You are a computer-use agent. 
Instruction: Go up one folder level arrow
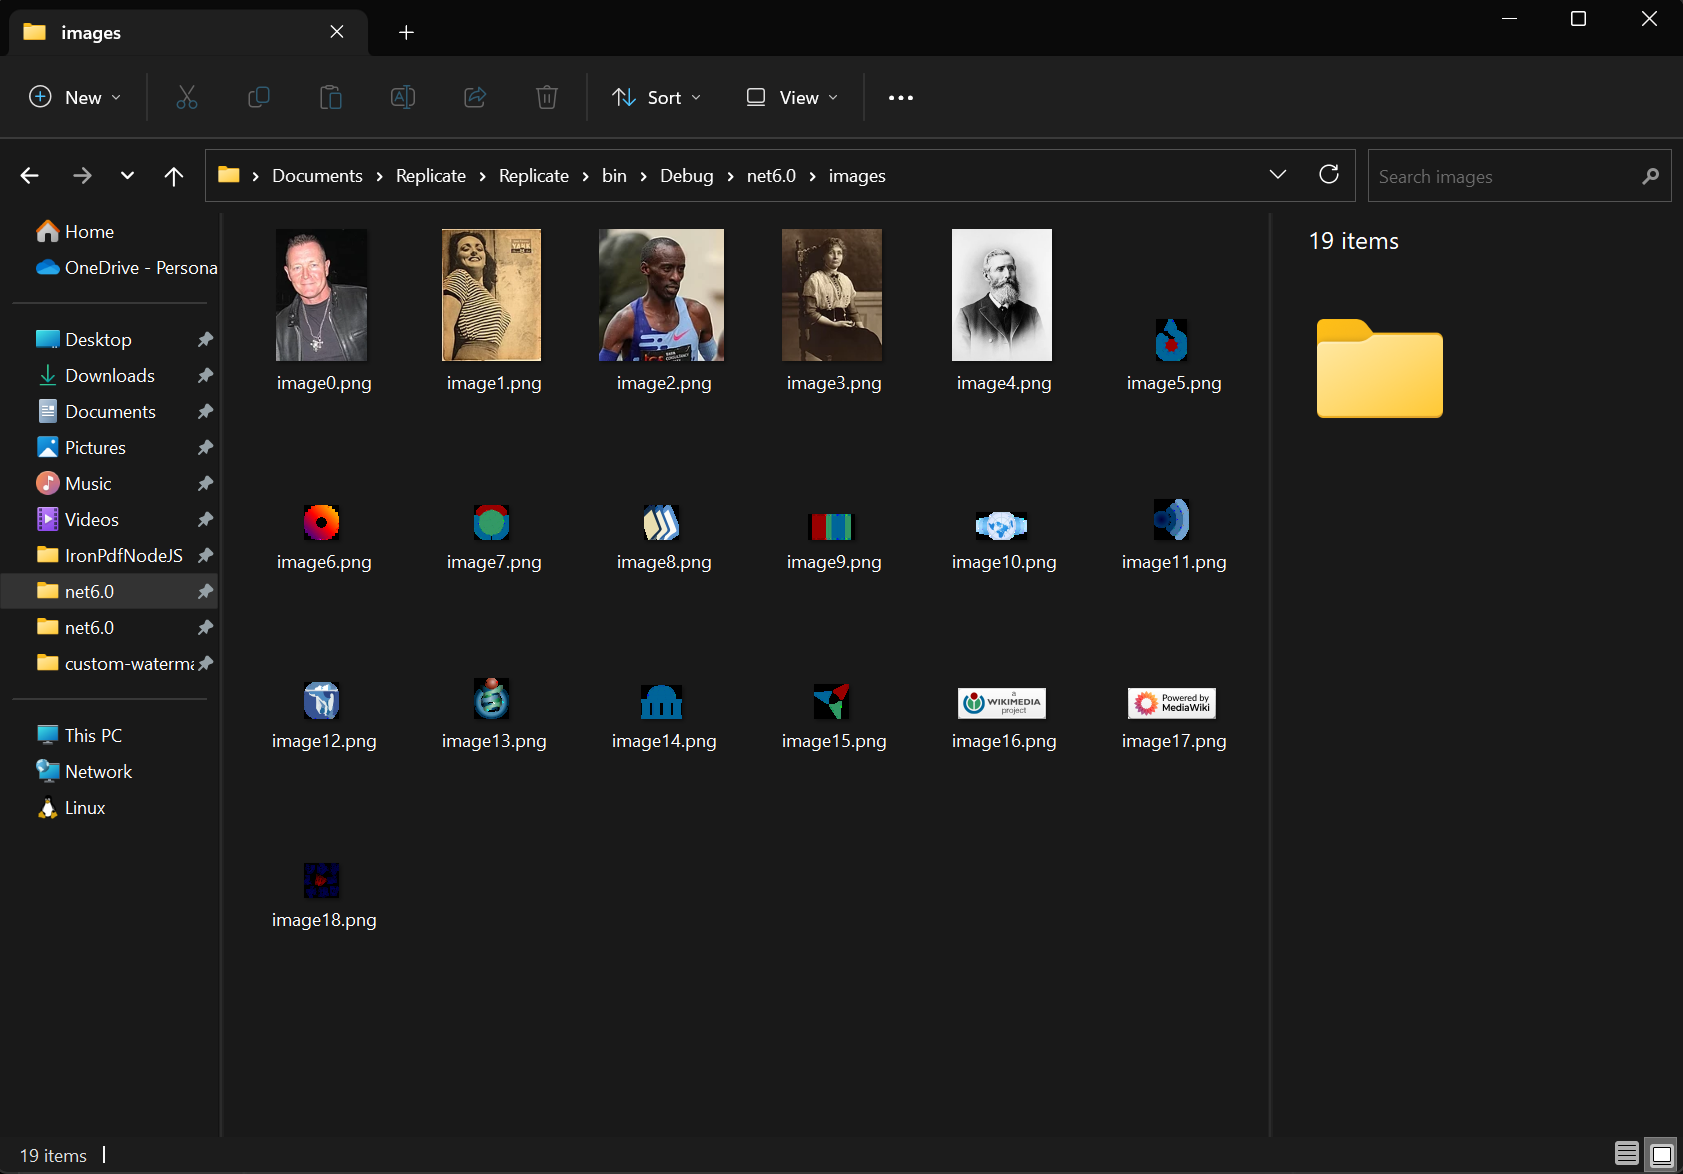tap(174, 176)
